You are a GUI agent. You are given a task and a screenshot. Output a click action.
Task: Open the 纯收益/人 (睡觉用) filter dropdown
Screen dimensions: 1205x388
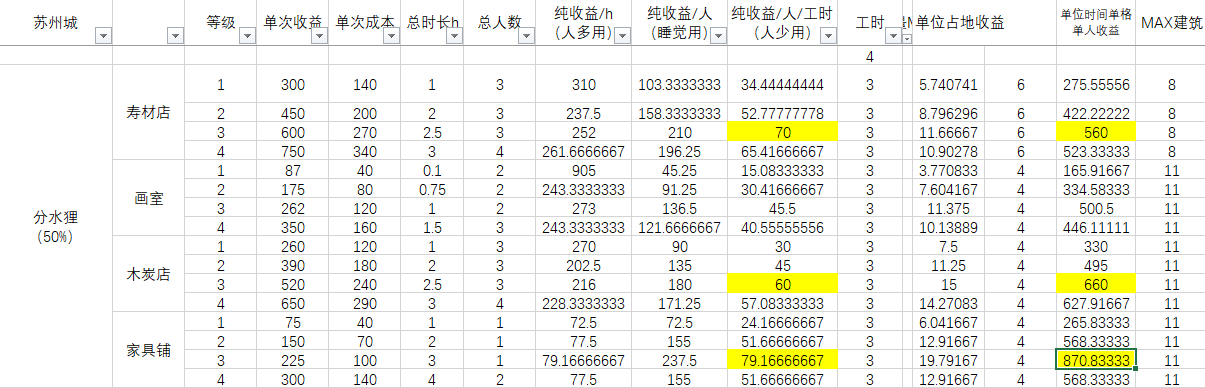(719, 37)
